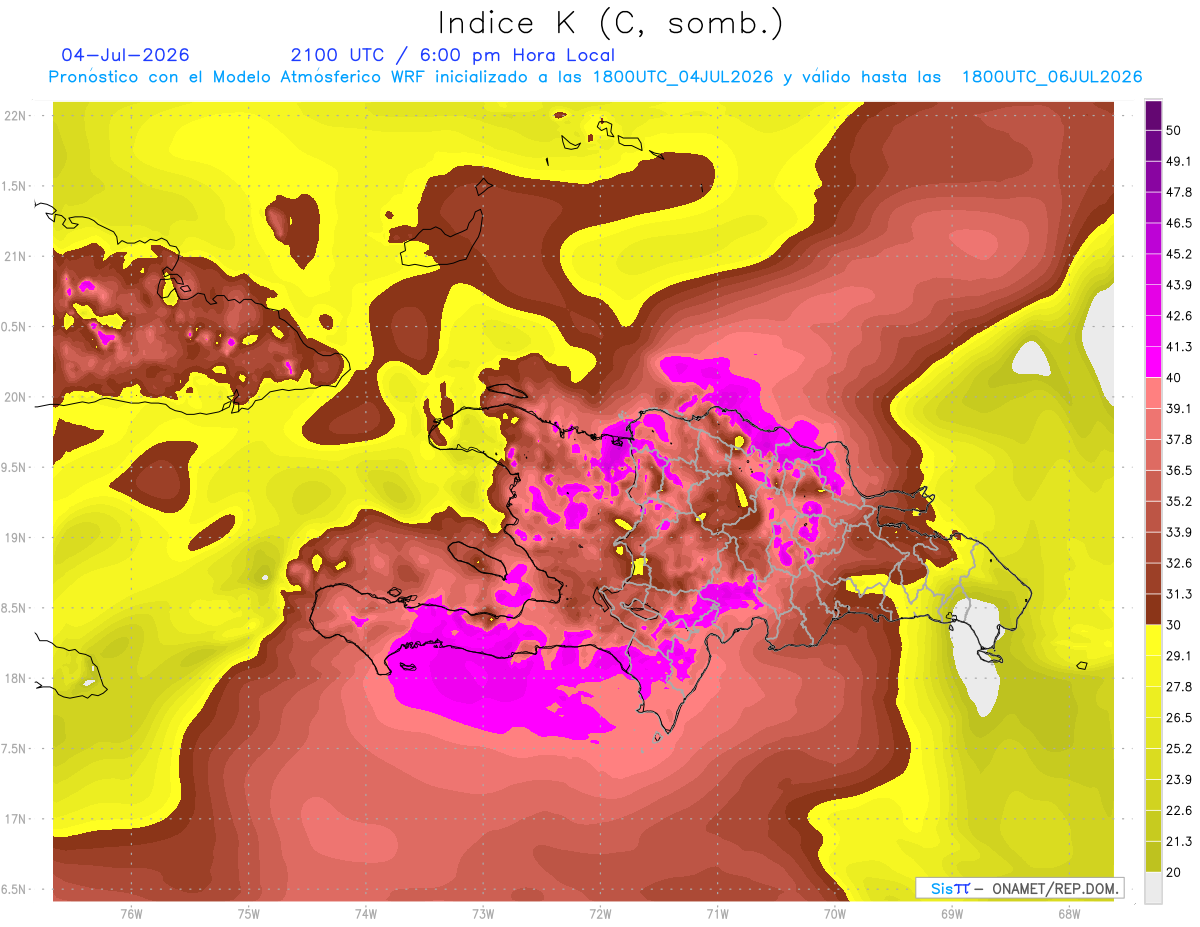
Task: Pick the dark purple swatch above 50
Action: click(1154, 115)
